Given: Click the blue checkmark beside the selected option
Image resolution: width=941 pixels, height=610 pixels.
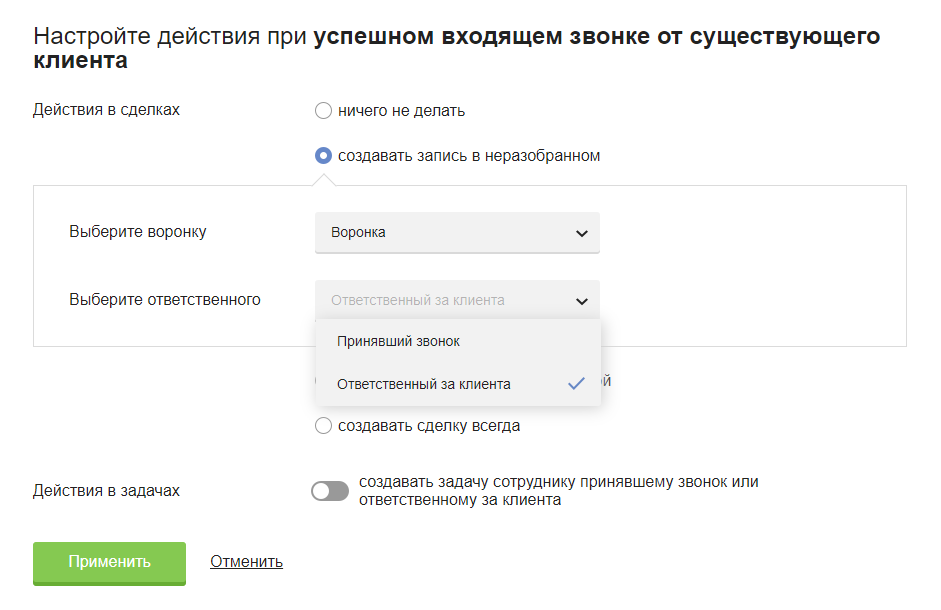Looking at the screenshot, I should pyautogui.click(x=575, y=384).
